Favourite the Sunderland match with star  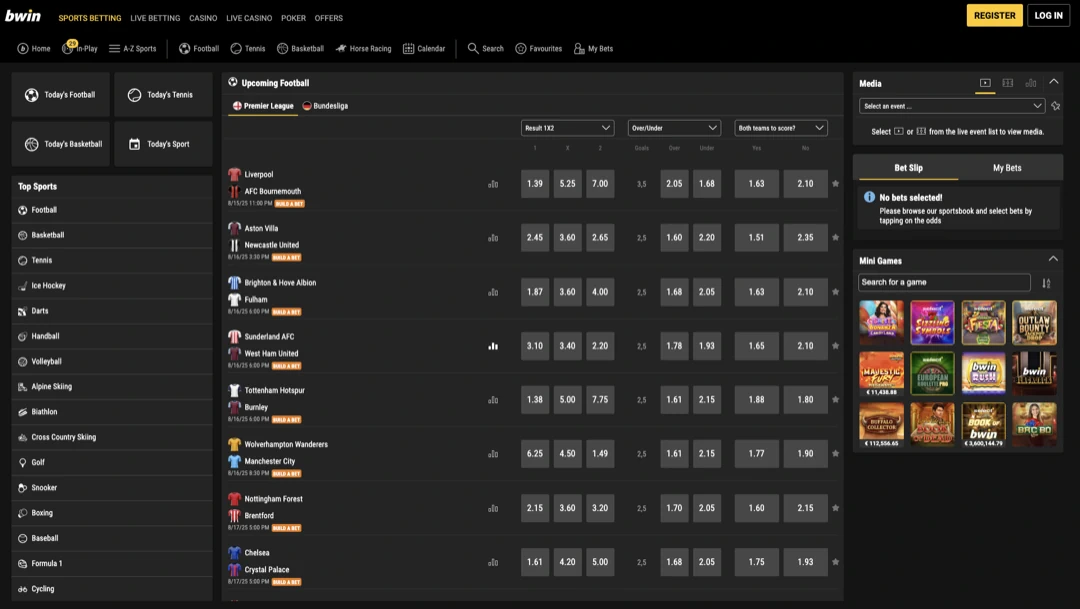835,346
